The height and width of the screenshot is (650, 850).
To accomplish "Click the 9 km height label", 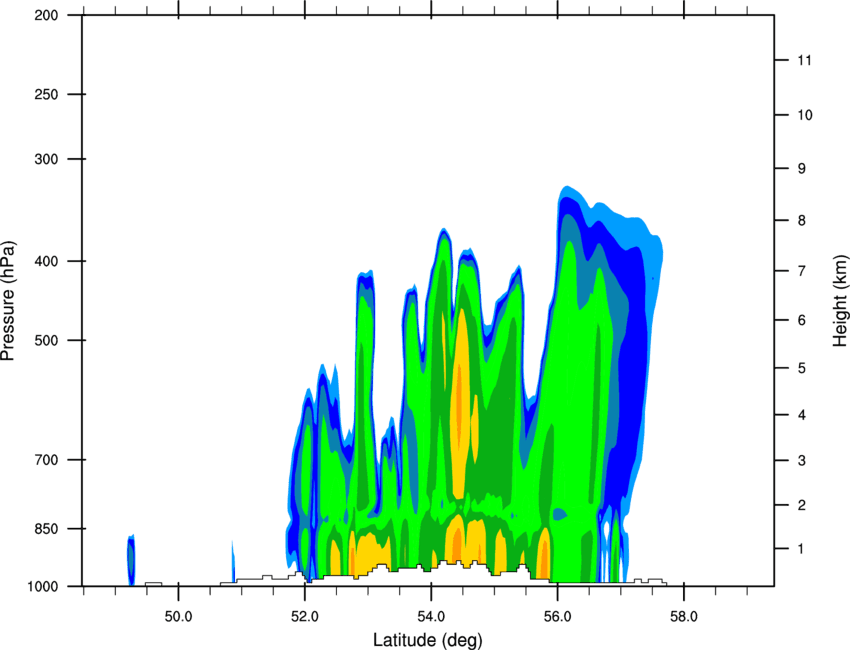I will [802, 169].
